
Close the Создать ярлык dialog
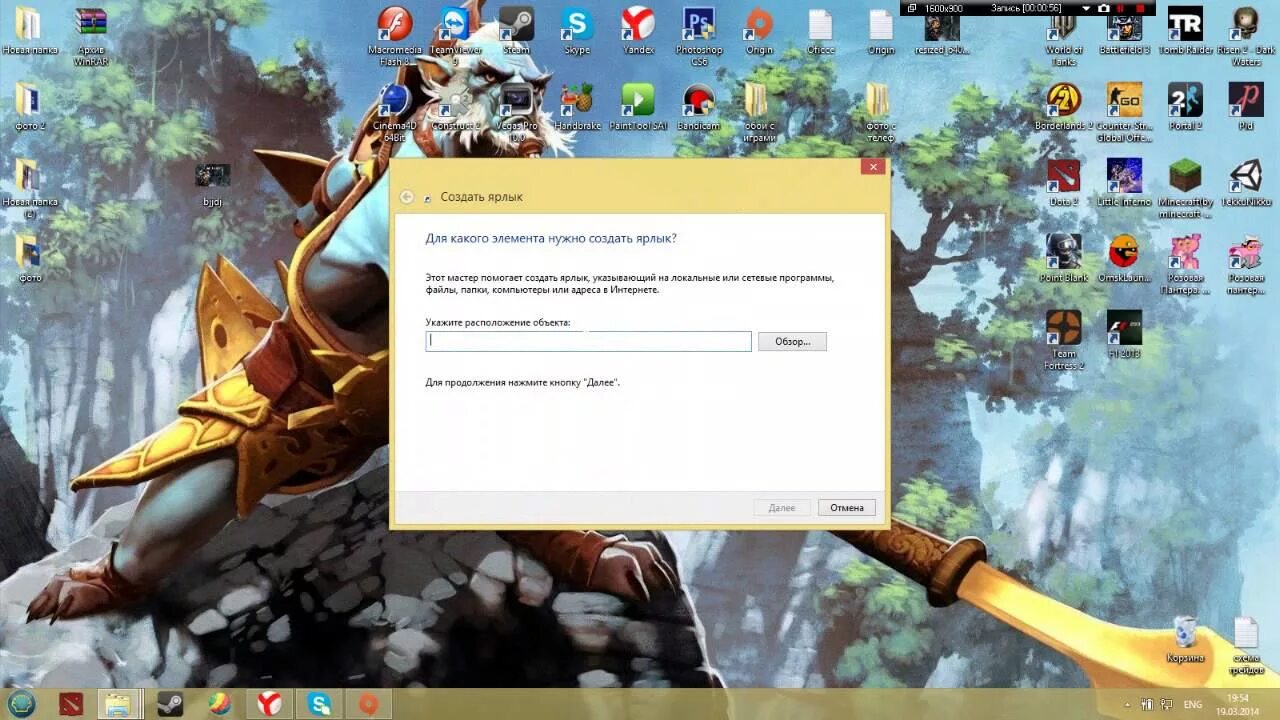pos(873,168)
